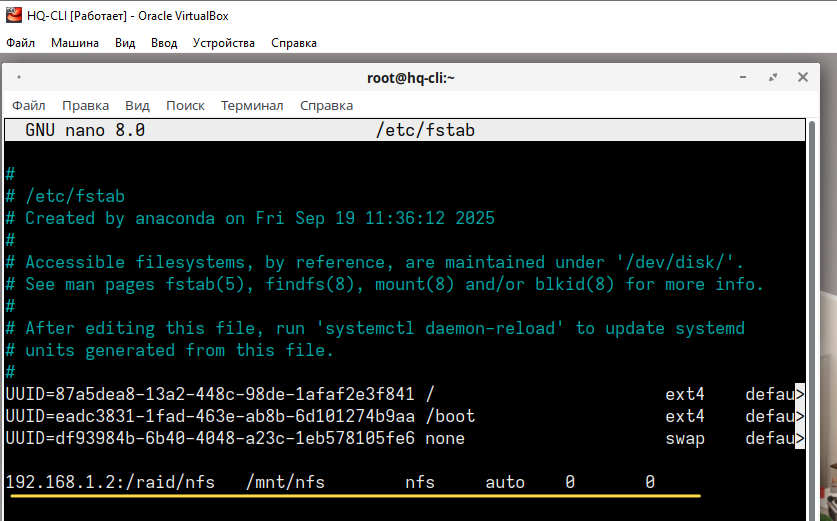Screen dimensions: 837x521
Task: Open the VirtualBox Вид menu
Action: pos(125,43)
